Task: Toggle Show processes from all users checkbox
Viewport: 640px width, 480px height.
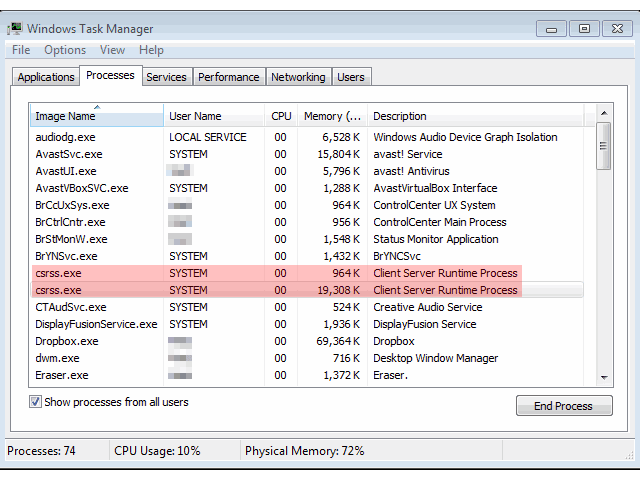Action: click(x=35, y=402)
